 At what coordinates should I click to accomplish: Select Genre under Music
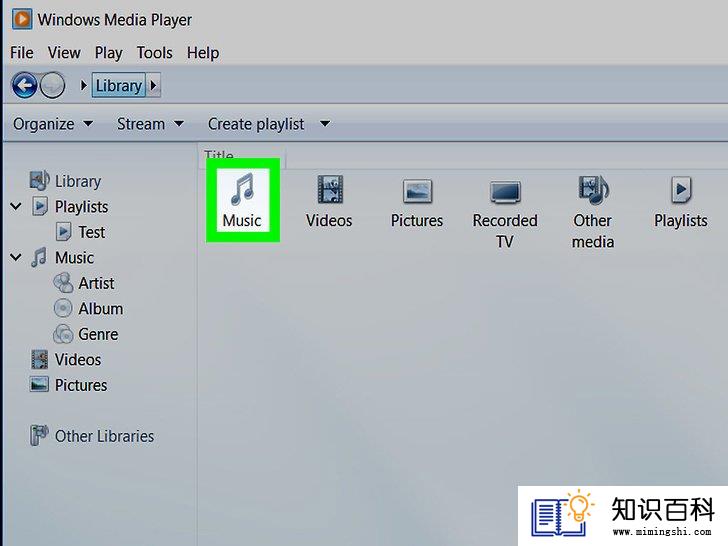click(98, 334)
